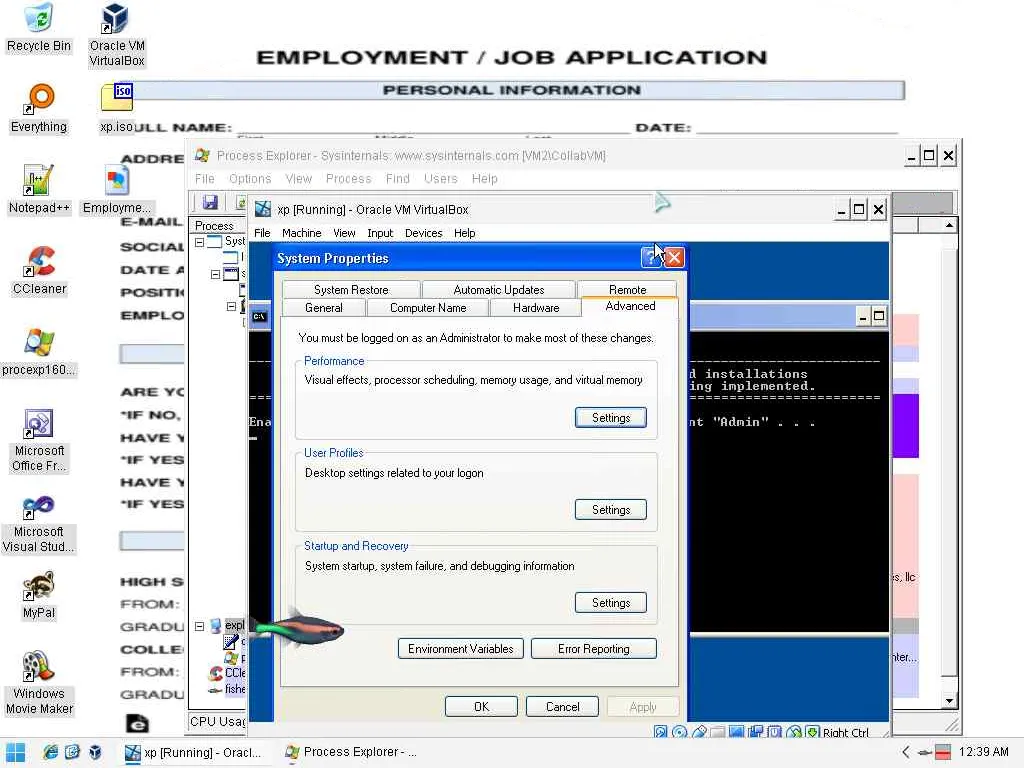The height and width of the screenshot is (768, 1024).
Task: Click Process column header in Process Explorer
Action: 217,225
